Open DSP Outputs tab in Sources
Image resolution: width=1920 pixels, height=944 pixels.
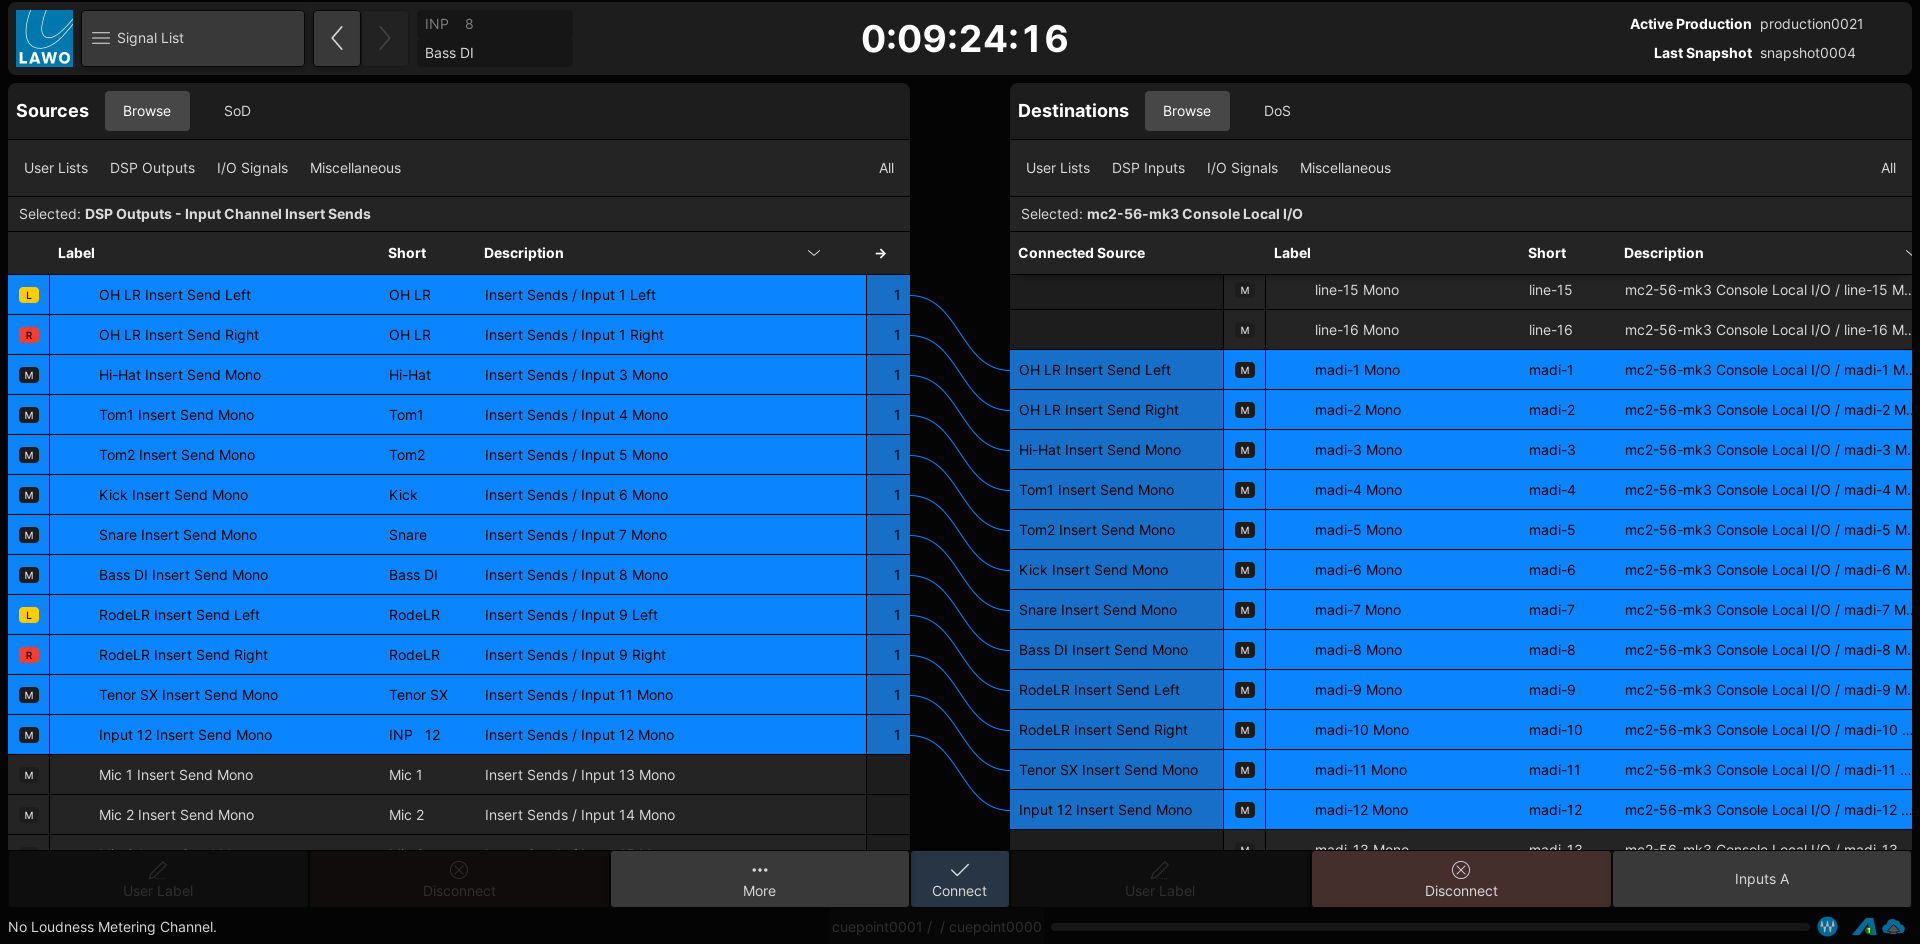[152, 168]
